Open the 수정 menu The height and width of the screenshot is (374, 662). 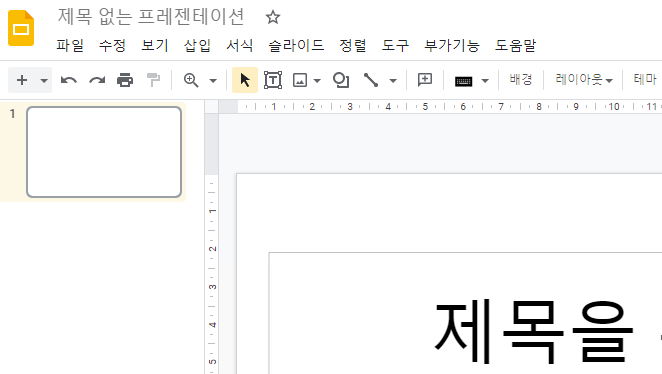click(x=112, y=45)
